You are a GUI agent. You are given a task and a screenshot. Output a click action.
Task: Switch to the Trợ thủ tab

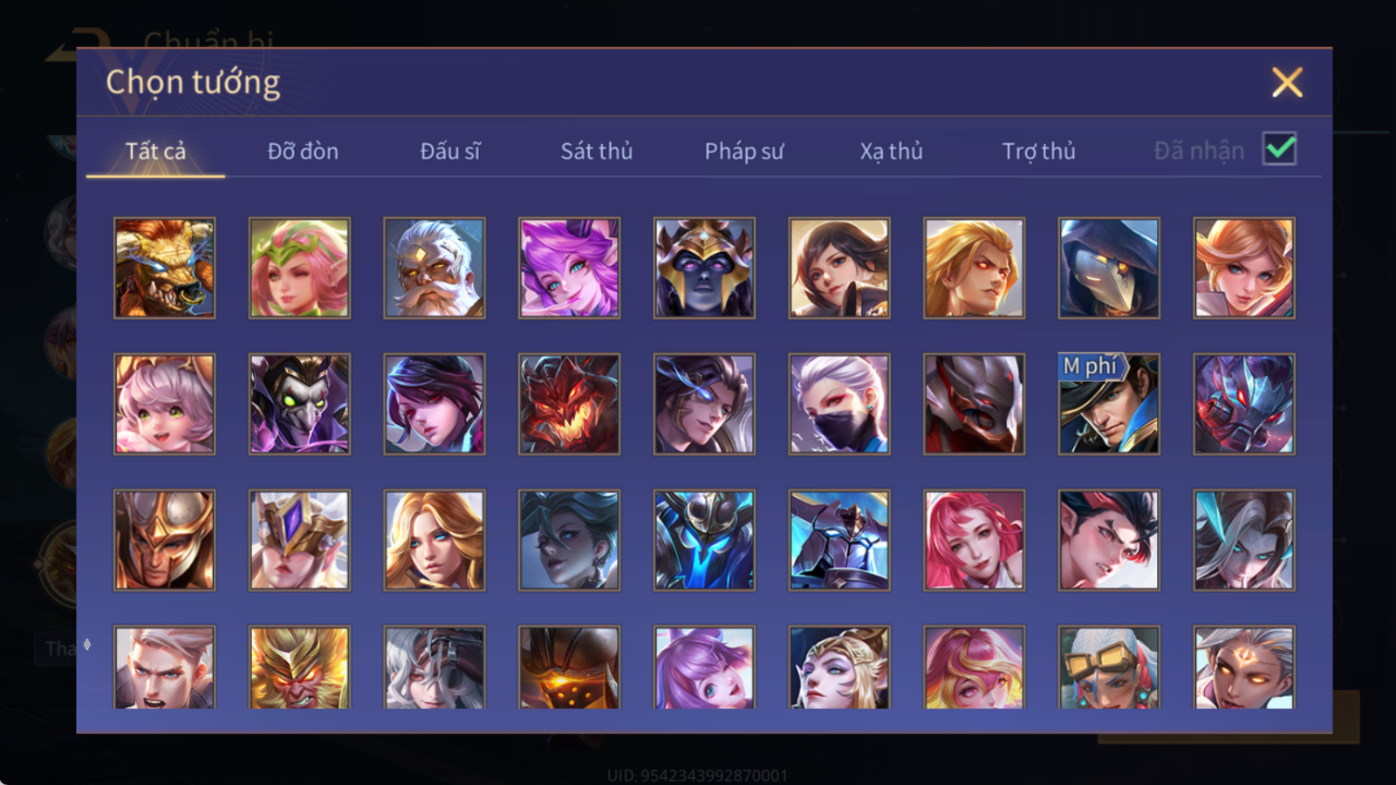(x=1039, y=151)
